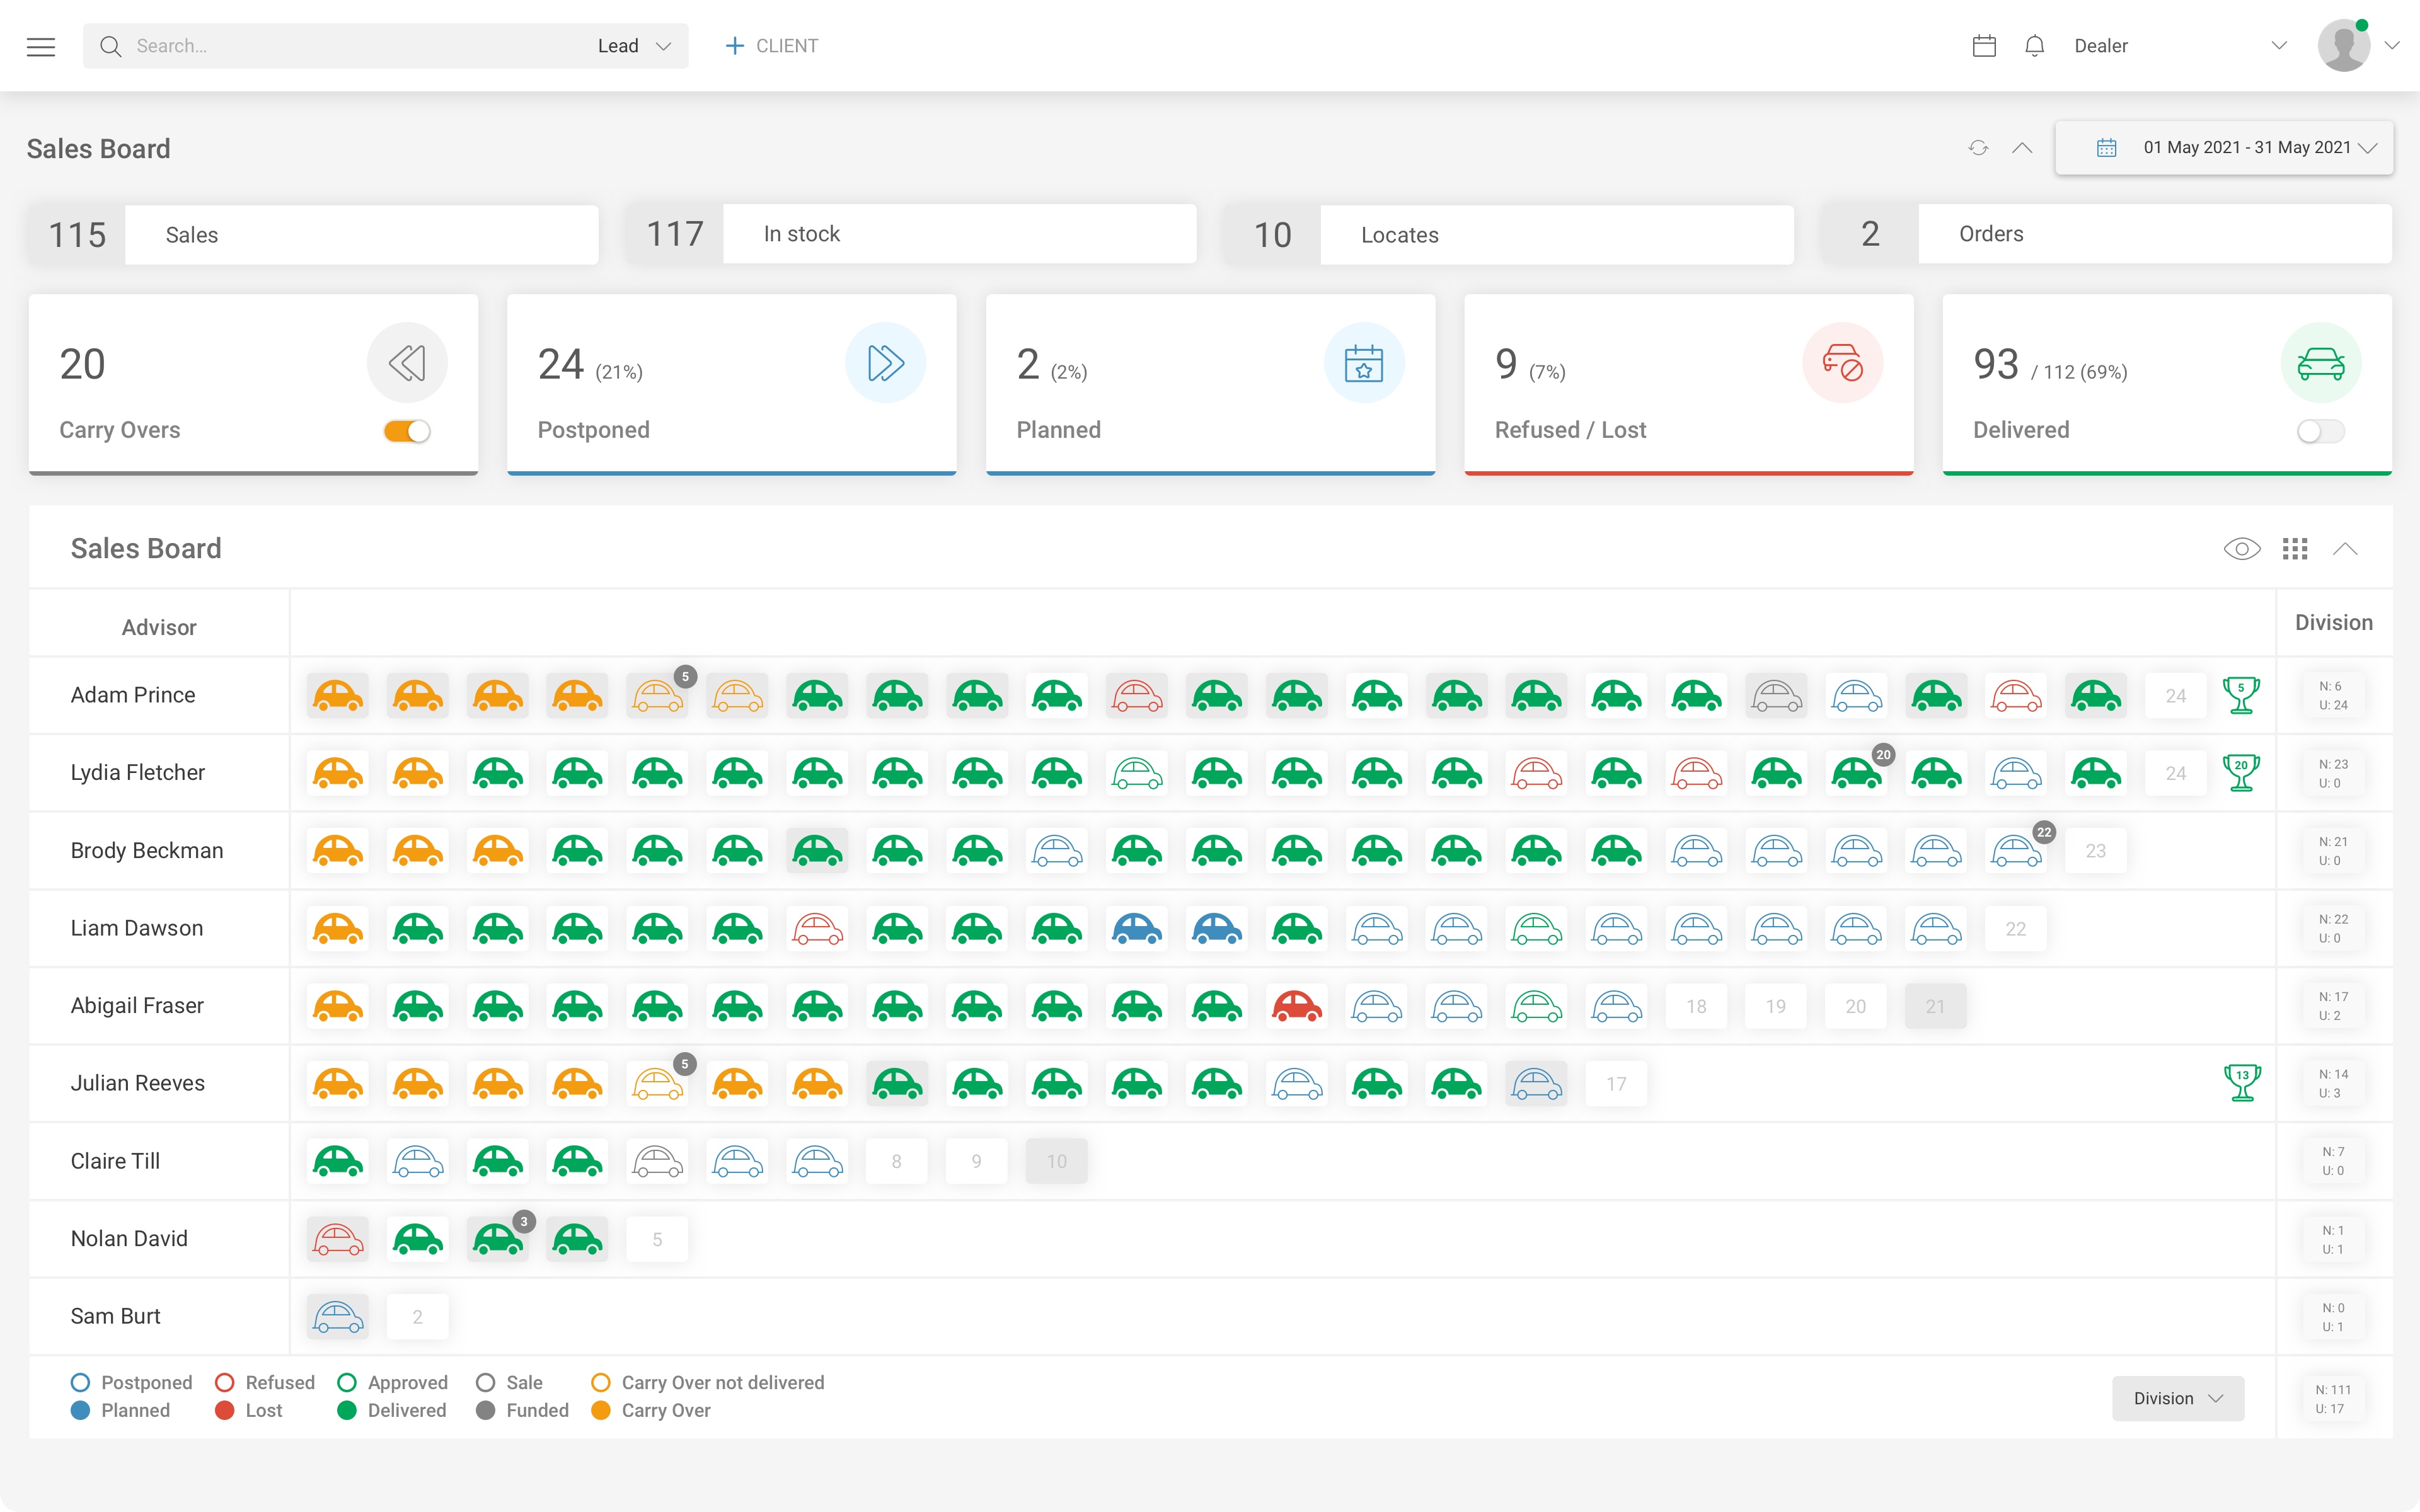The width and height of the screenshot is (2420, 1512).
Task: Click Brody Beckman's car with badge 22
Action: 2016,851
